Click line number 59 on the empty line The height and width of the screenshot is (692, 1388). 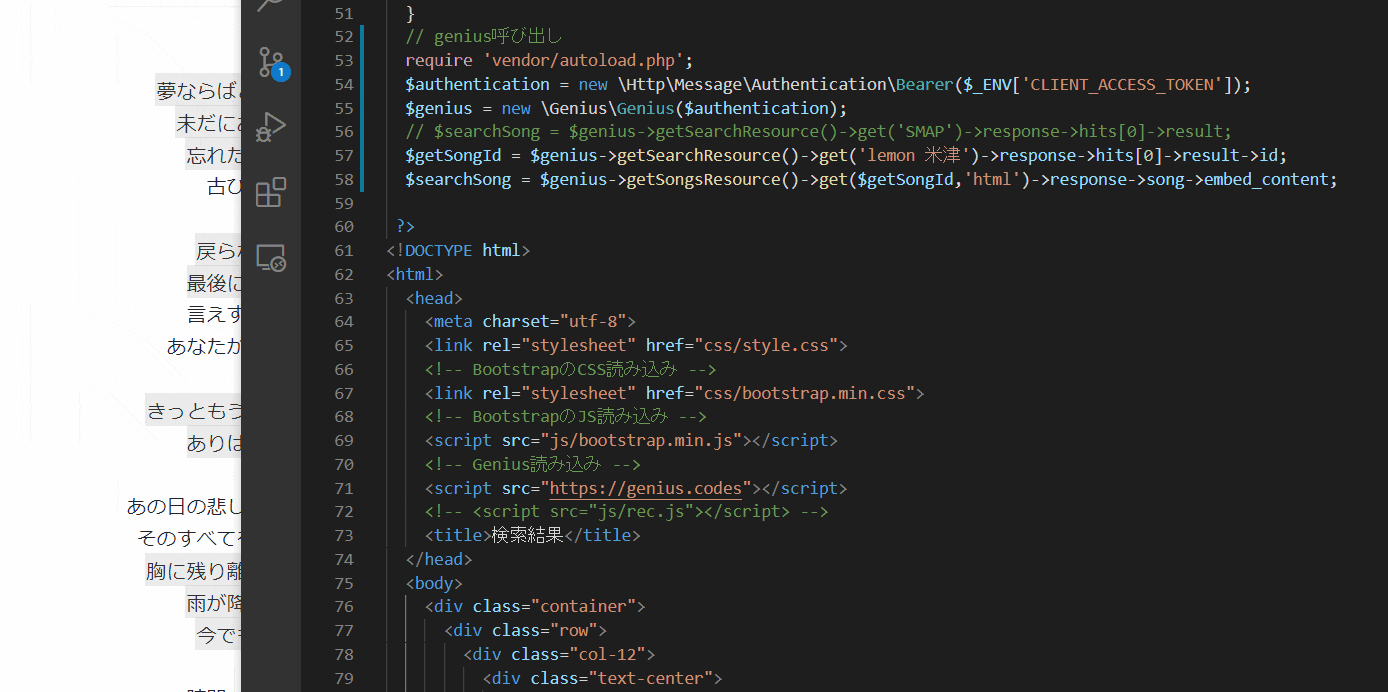tap(343, 203)
